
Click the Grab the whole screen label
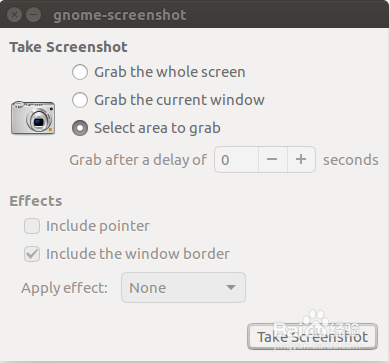tap(170, 72)
